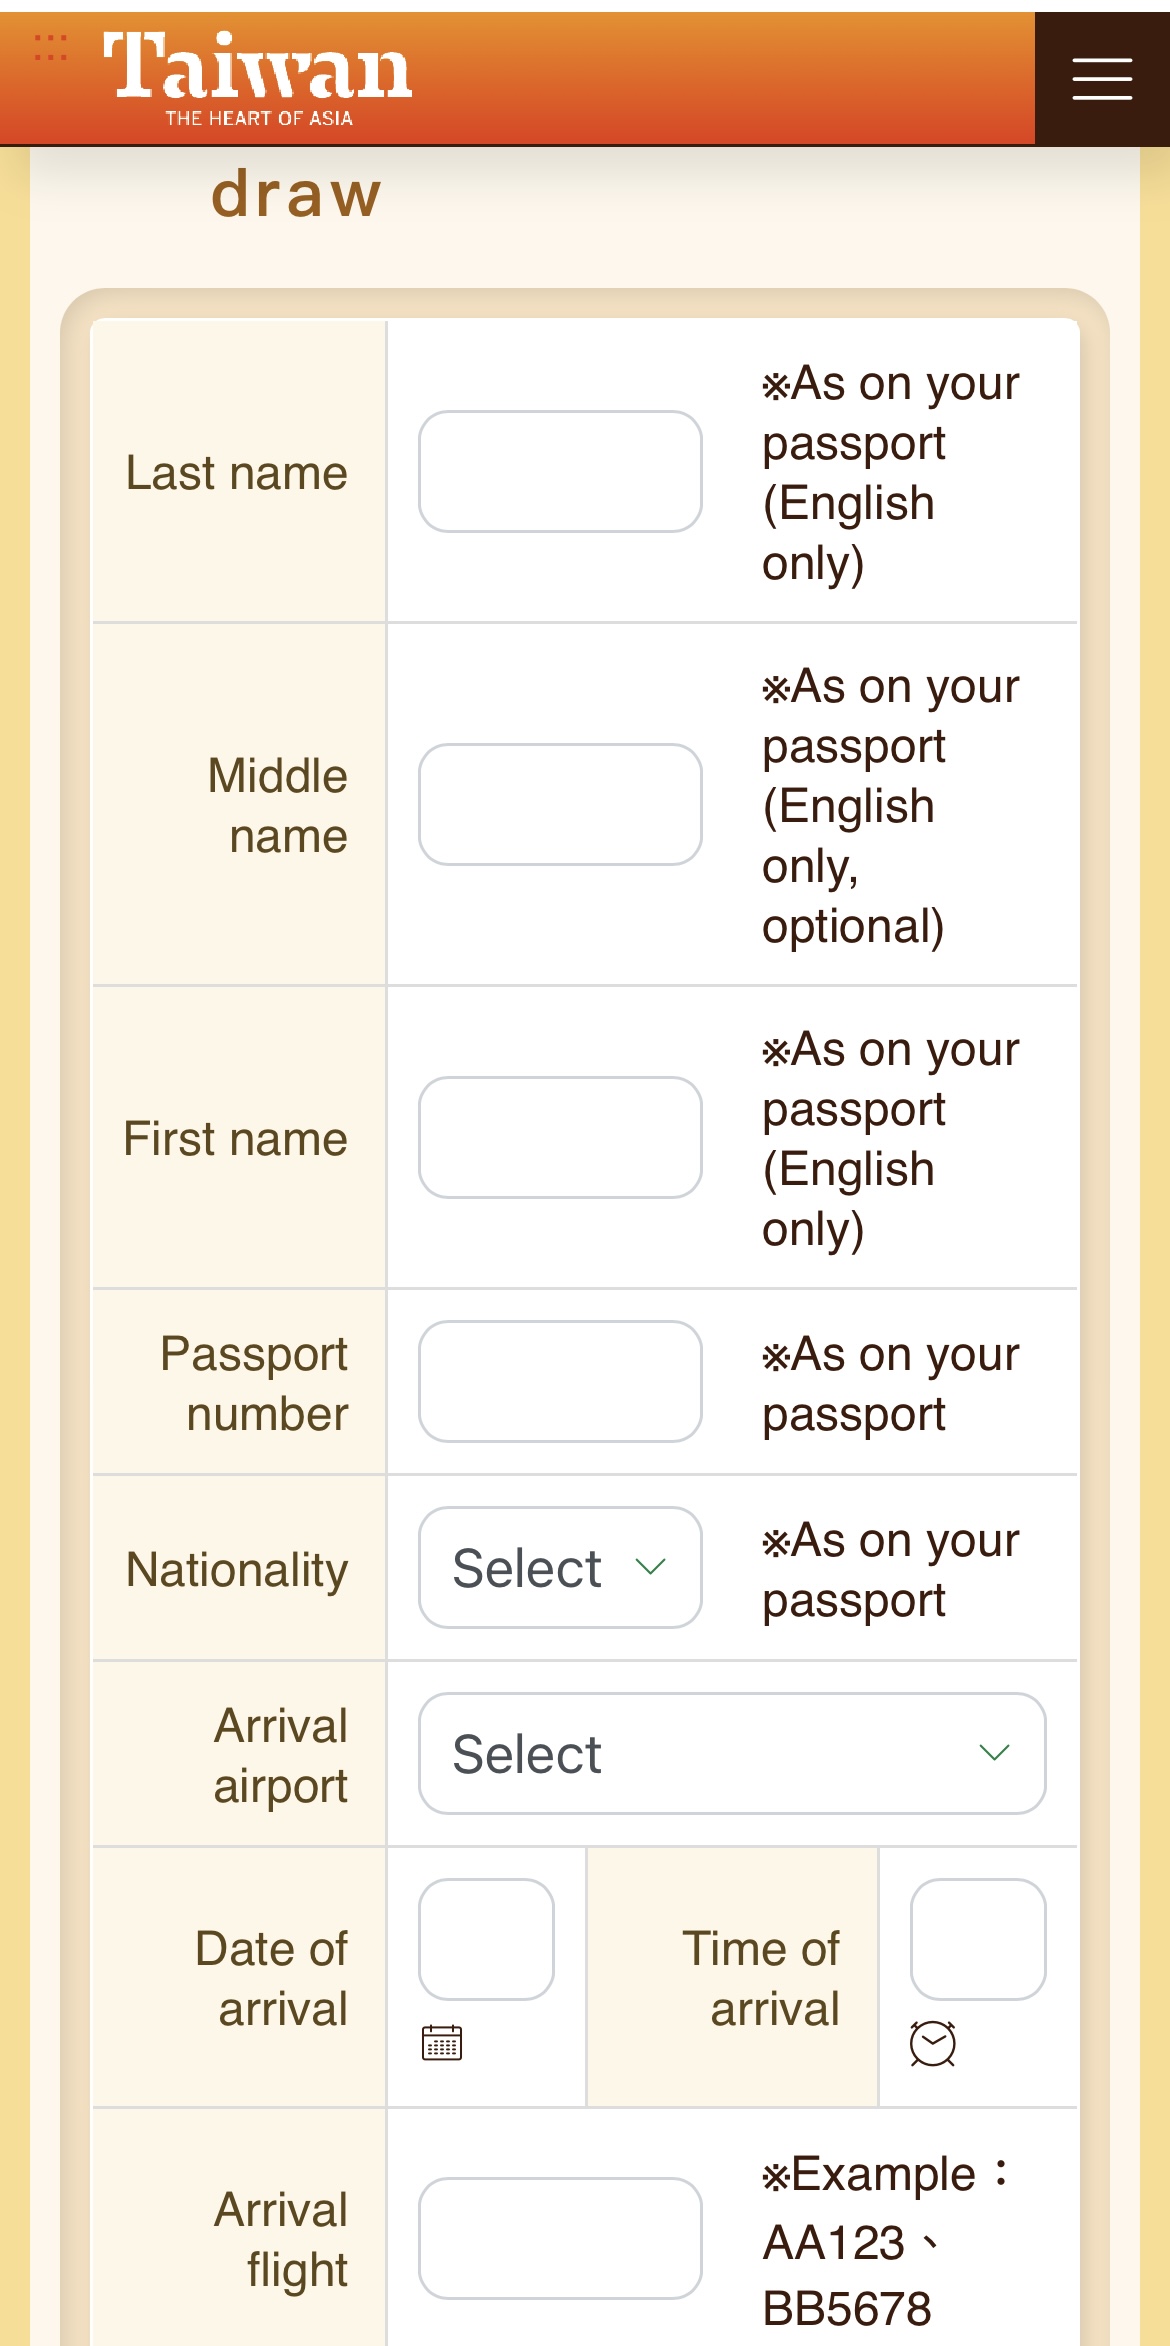This screenshot has height=2346, width=1170.
Task: Click into the First name text box
Action: (x=559, y=1137)
